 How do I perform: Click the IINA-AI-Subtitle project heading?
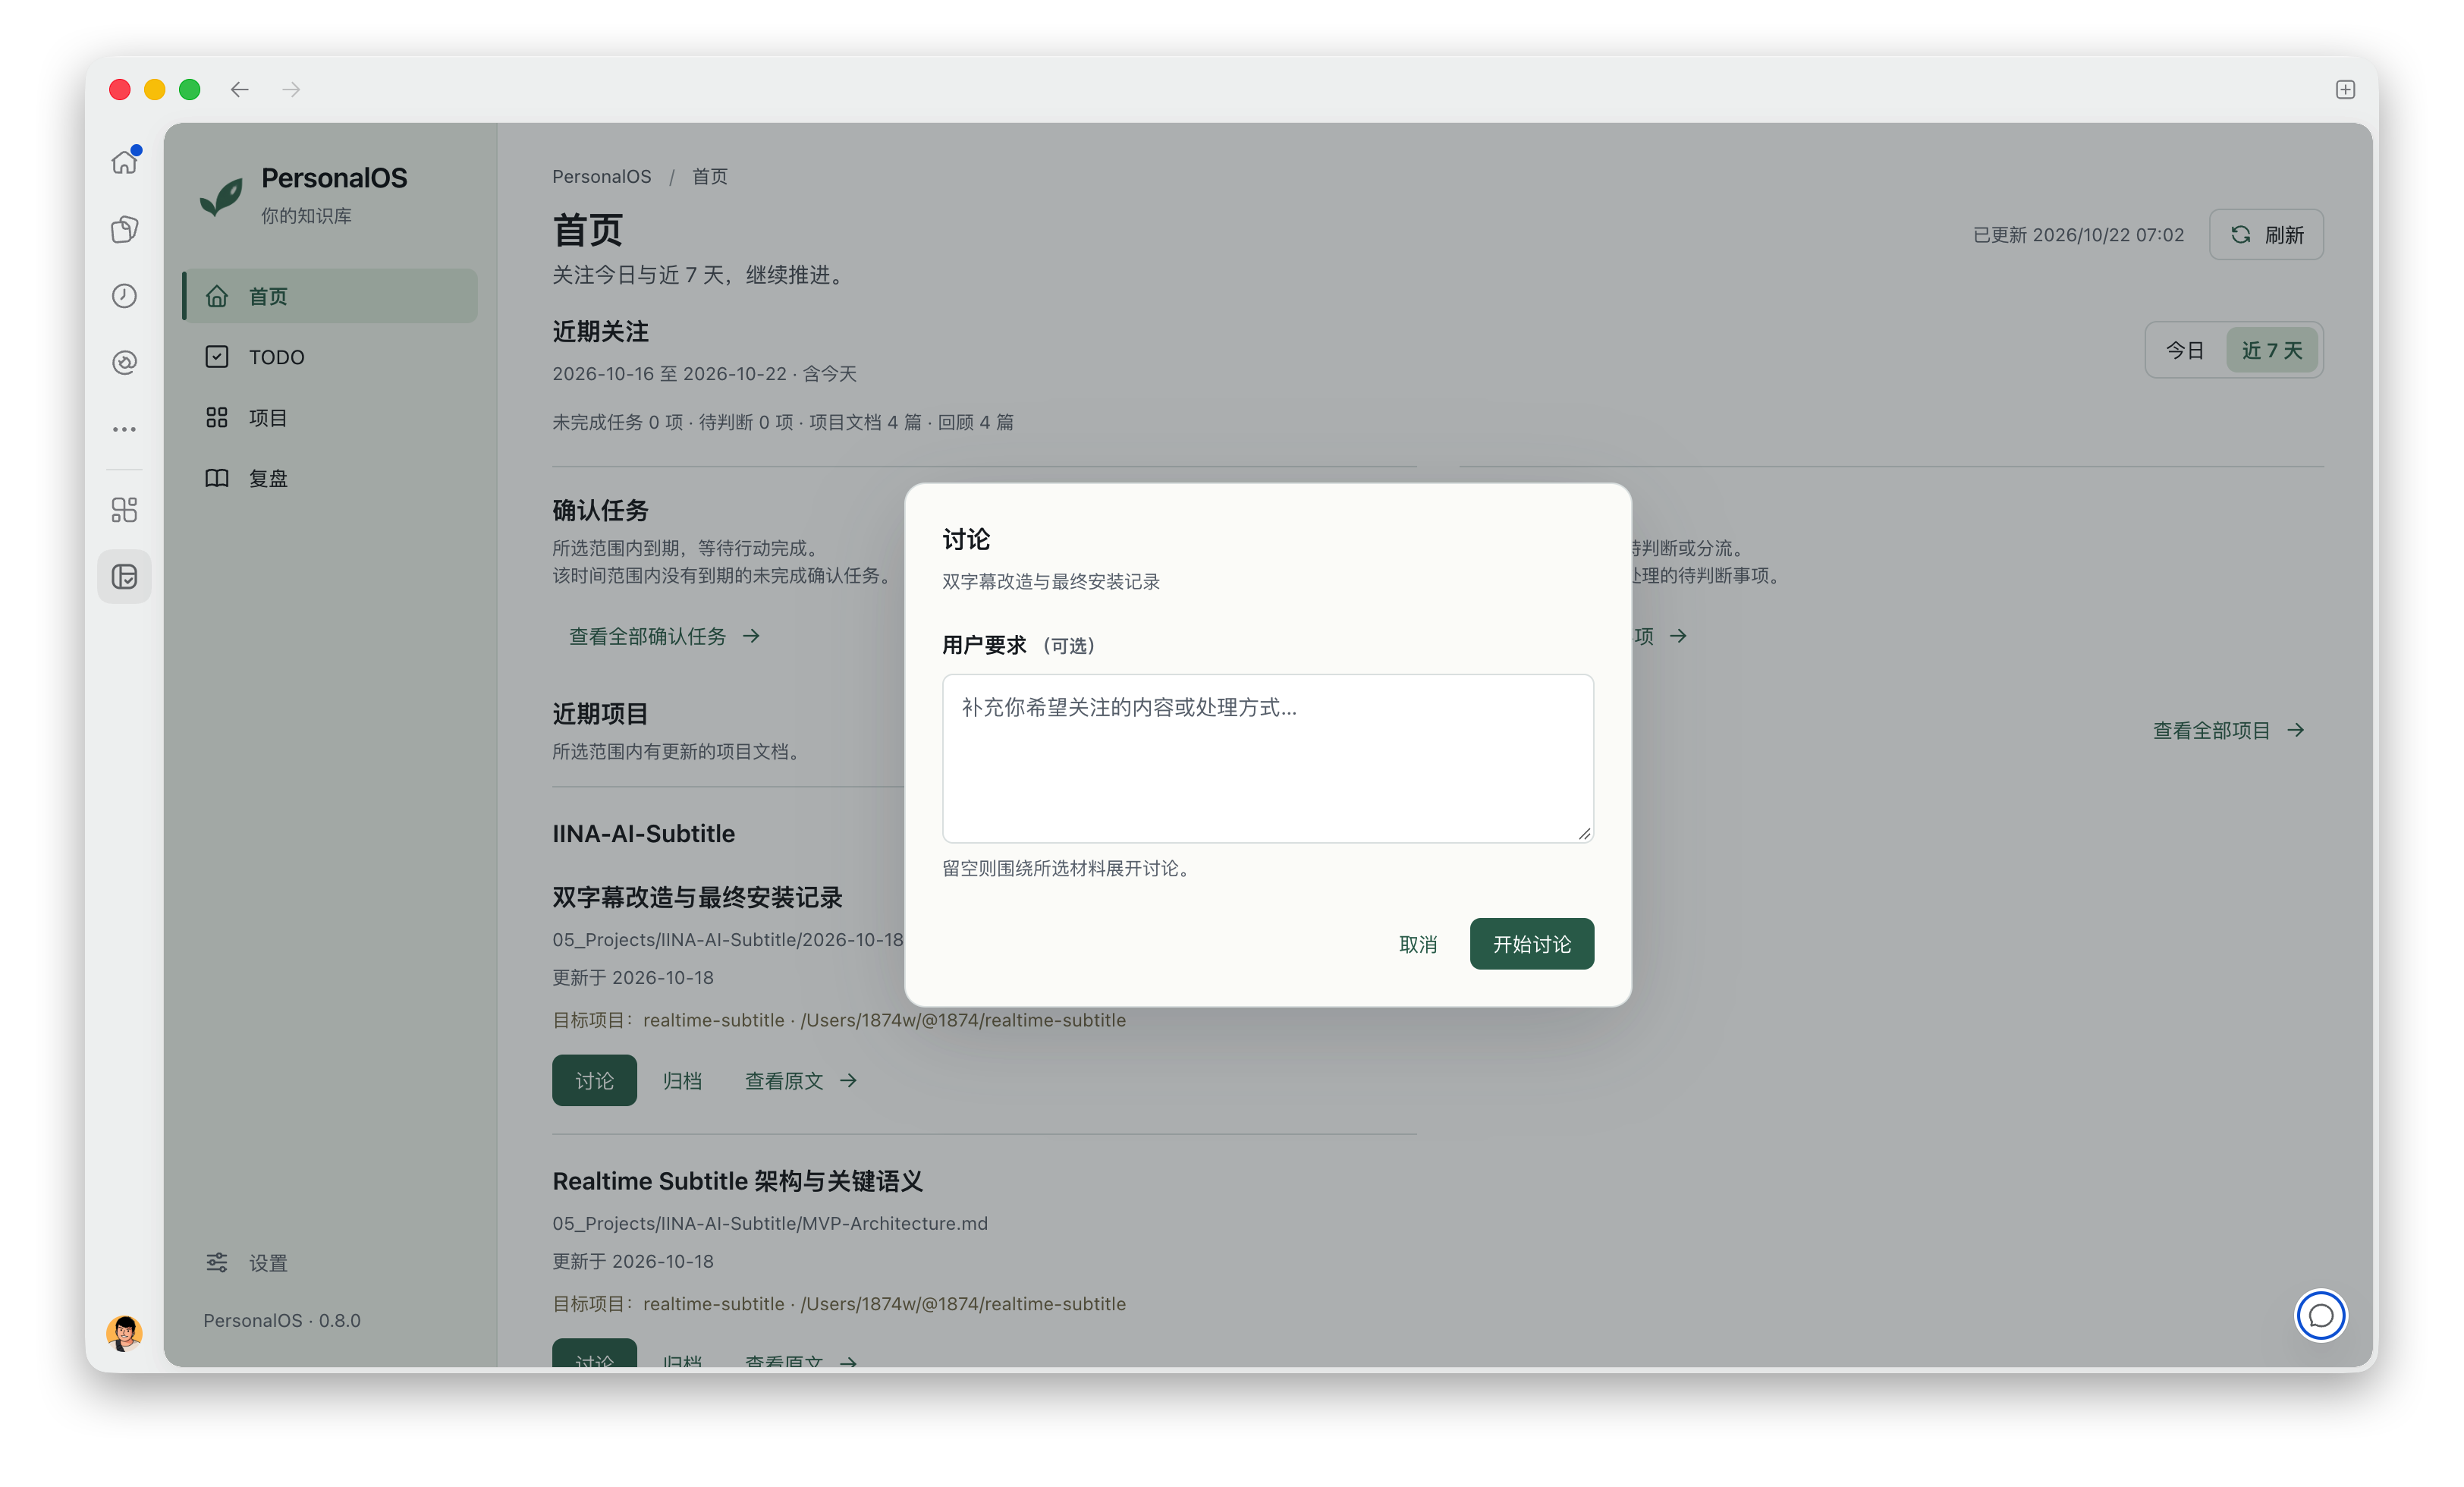pos(643,834)
